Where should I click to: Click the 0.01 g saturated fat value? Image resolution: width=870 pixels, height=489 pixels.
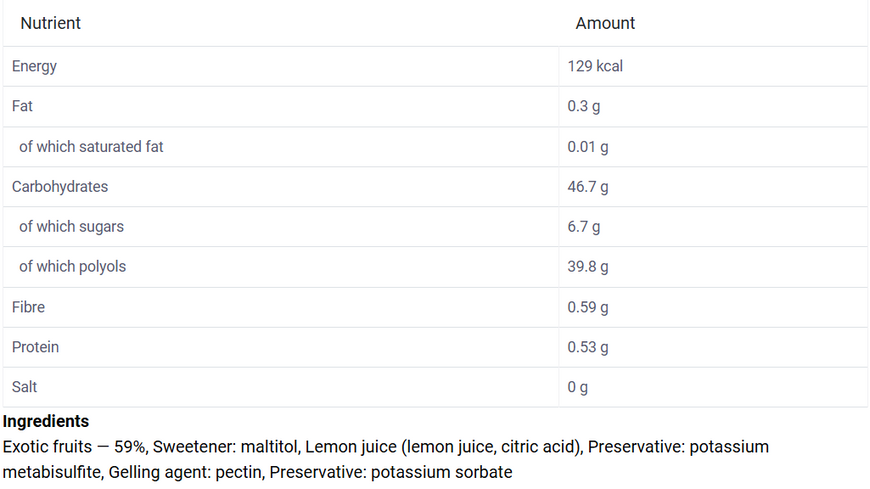(588, 147)
